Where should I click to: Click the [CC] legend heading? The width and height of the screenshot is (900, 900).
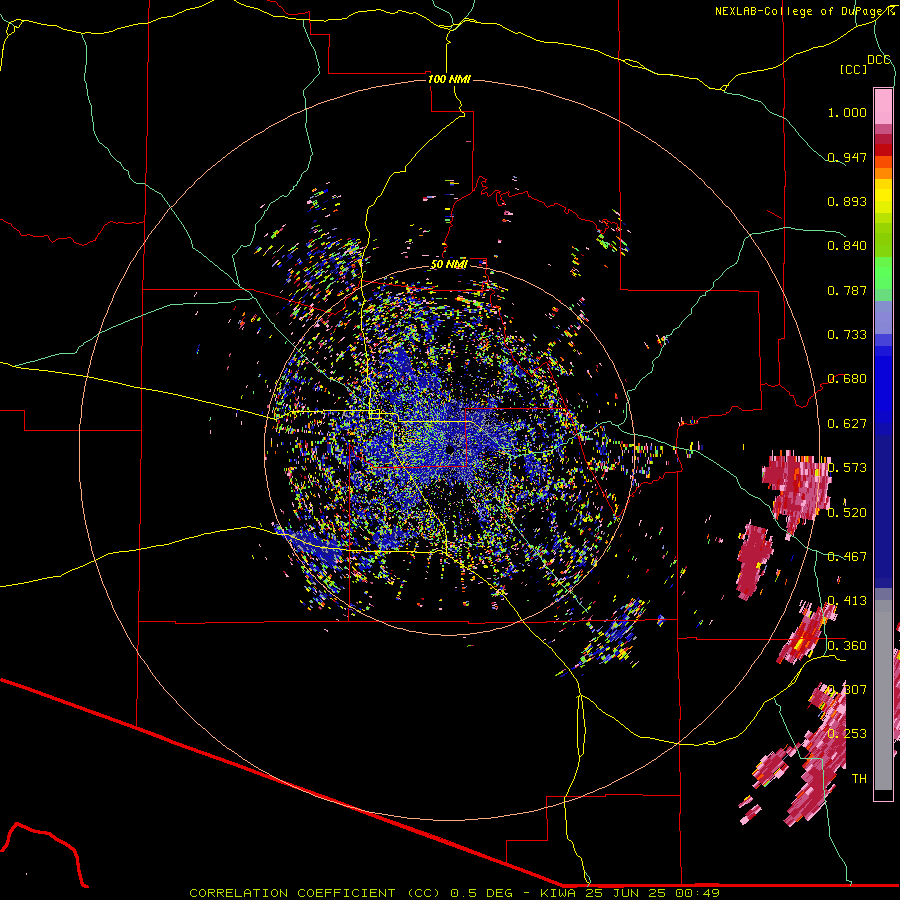point(853,69)
